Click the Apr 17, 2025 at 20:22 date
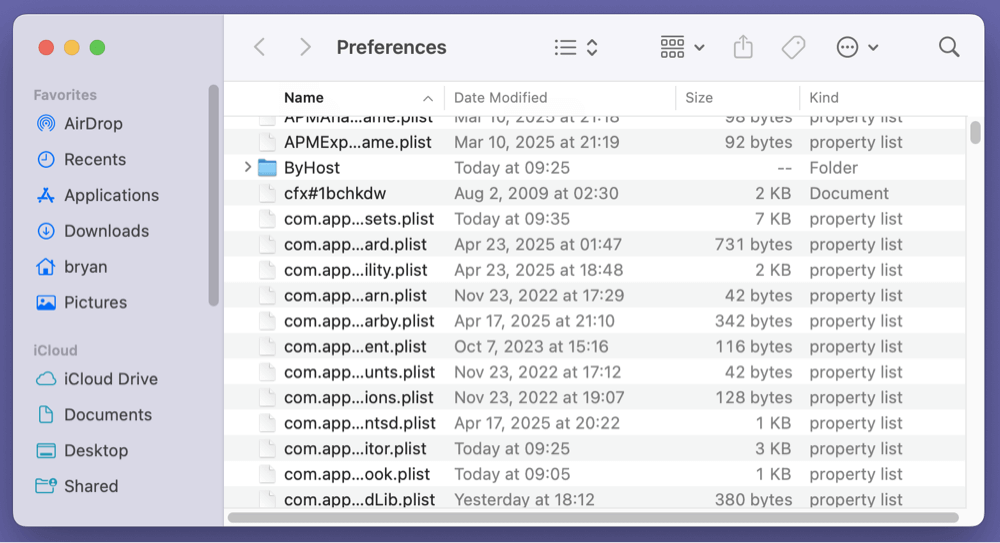This screenshot has width=1000, height=543. click(537, 423)
